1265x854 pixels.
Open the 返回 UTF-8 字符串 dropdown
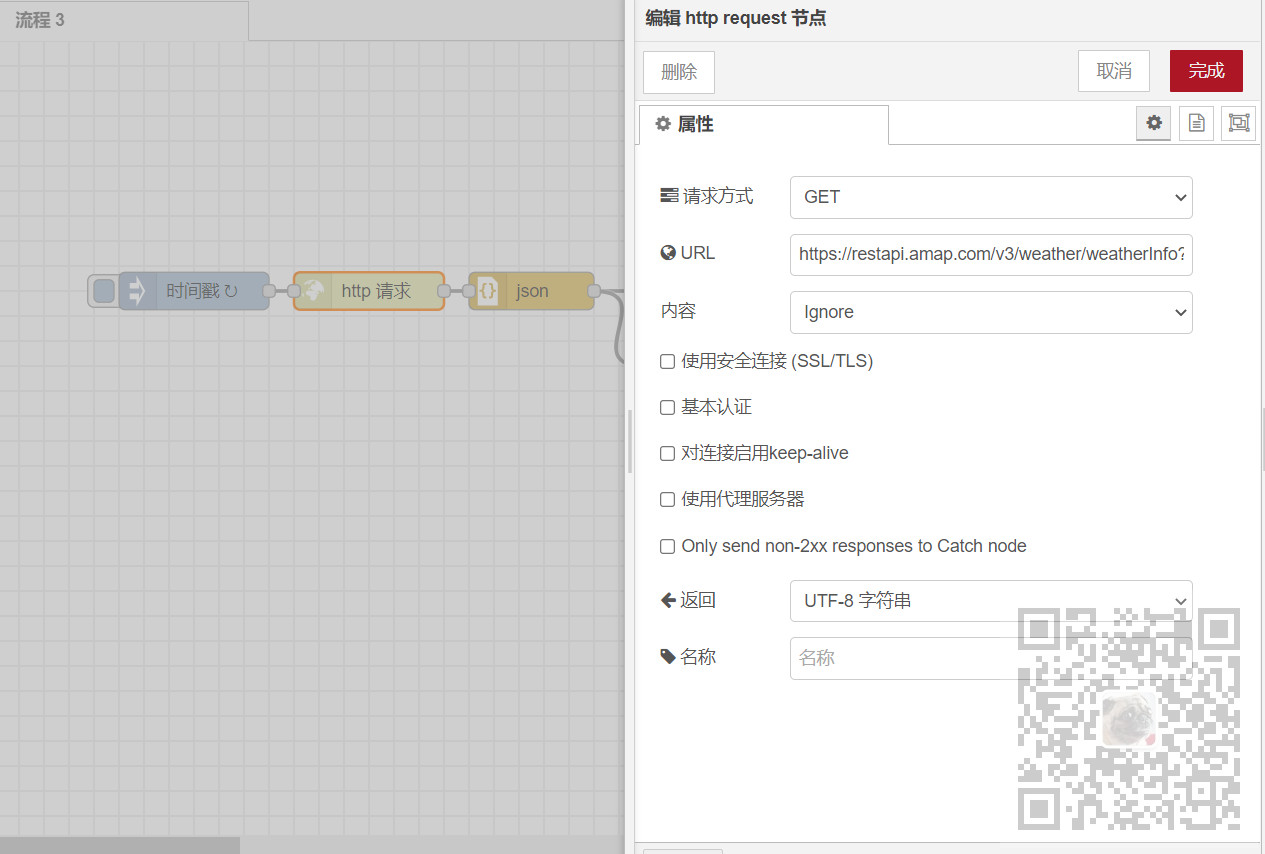point(991,601)
